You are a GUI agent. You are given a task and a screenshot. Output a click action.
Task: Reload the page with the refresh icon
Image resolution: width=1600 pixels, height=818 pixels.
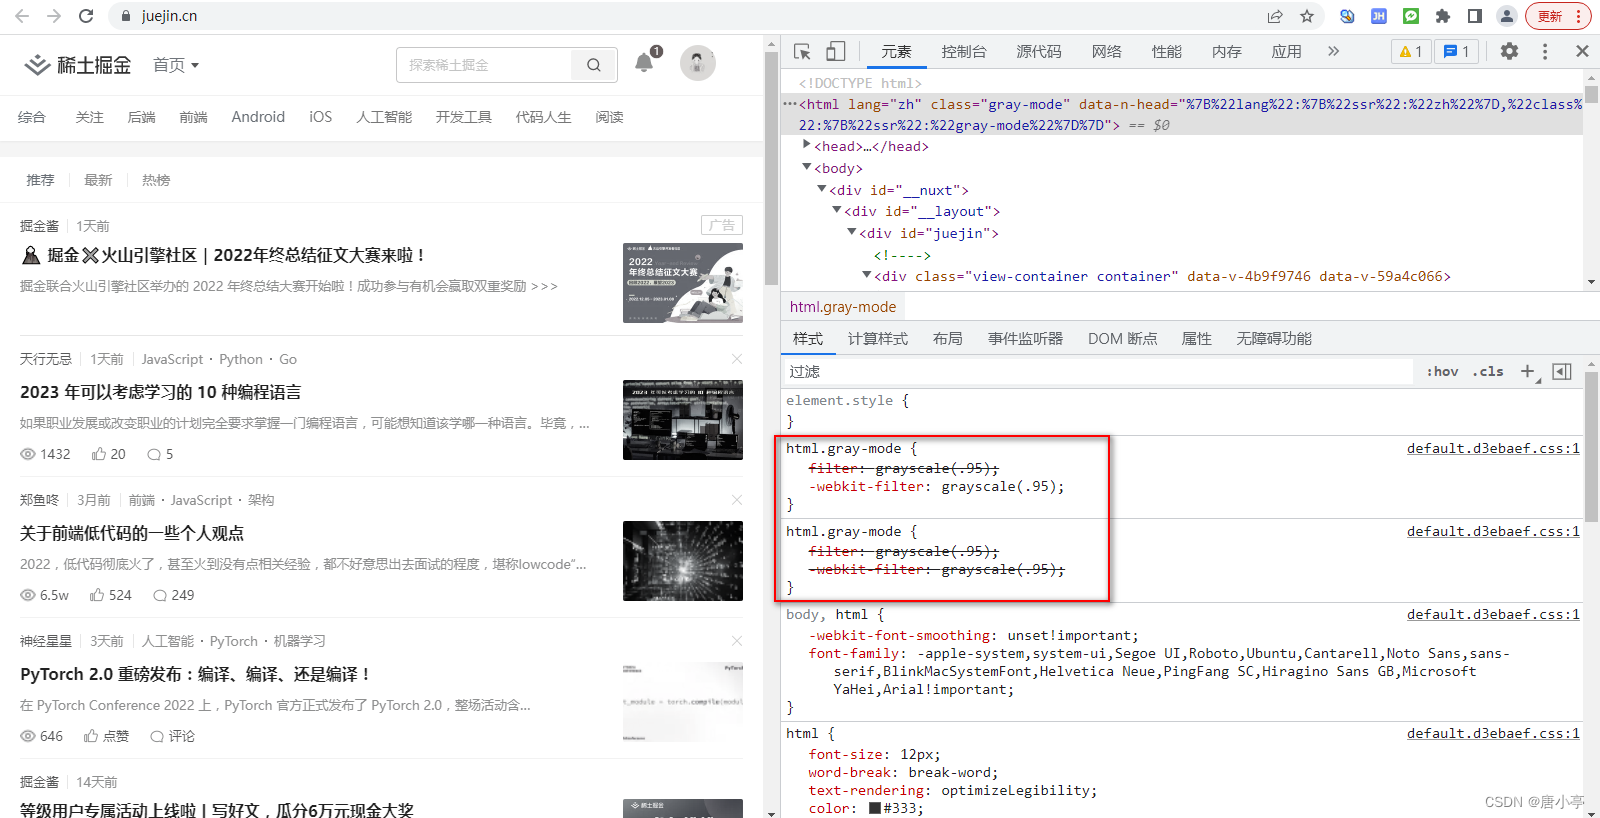click(86, 16)
